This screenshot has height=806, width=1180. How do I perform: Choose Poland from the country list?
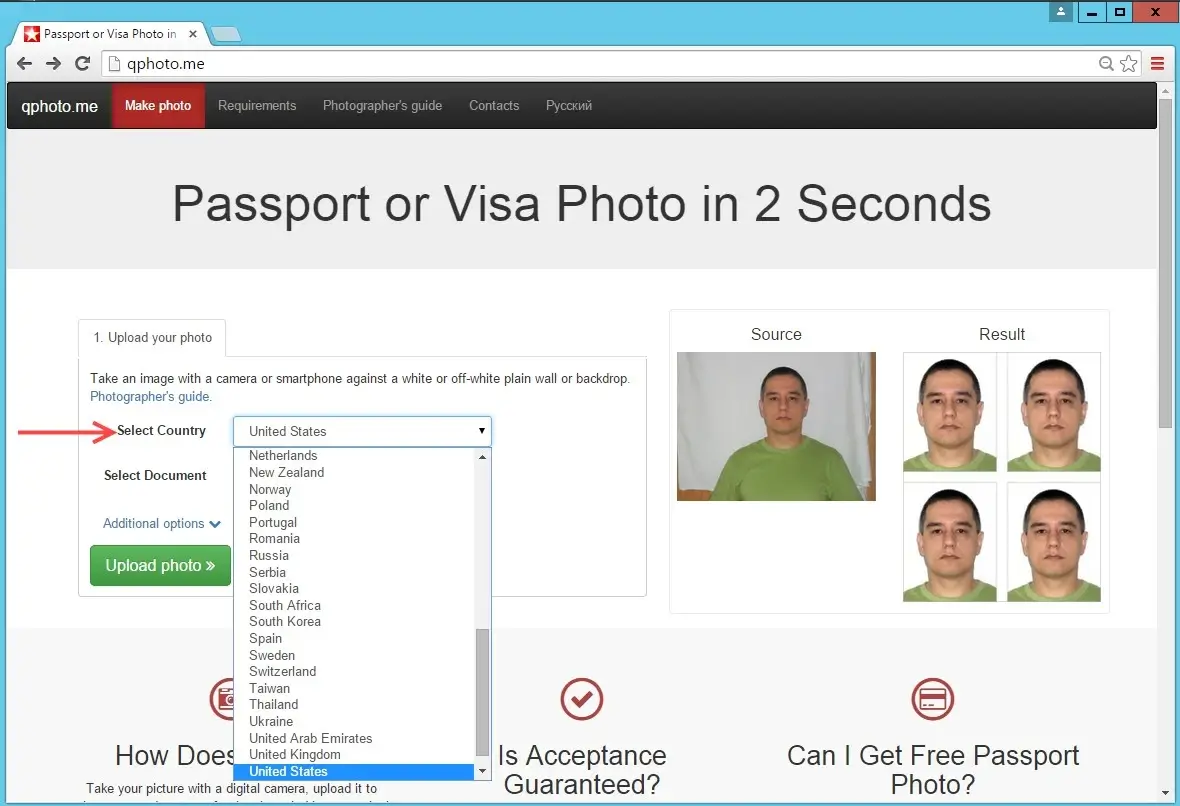354,506
